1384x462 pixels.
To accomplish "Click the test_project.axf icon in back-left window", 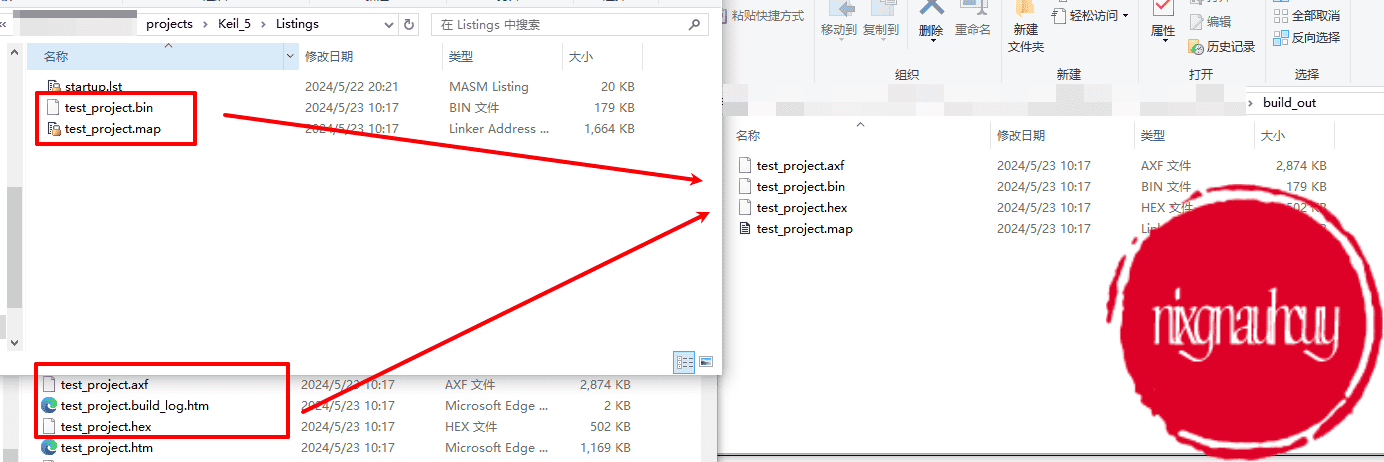I will (49, 384).
